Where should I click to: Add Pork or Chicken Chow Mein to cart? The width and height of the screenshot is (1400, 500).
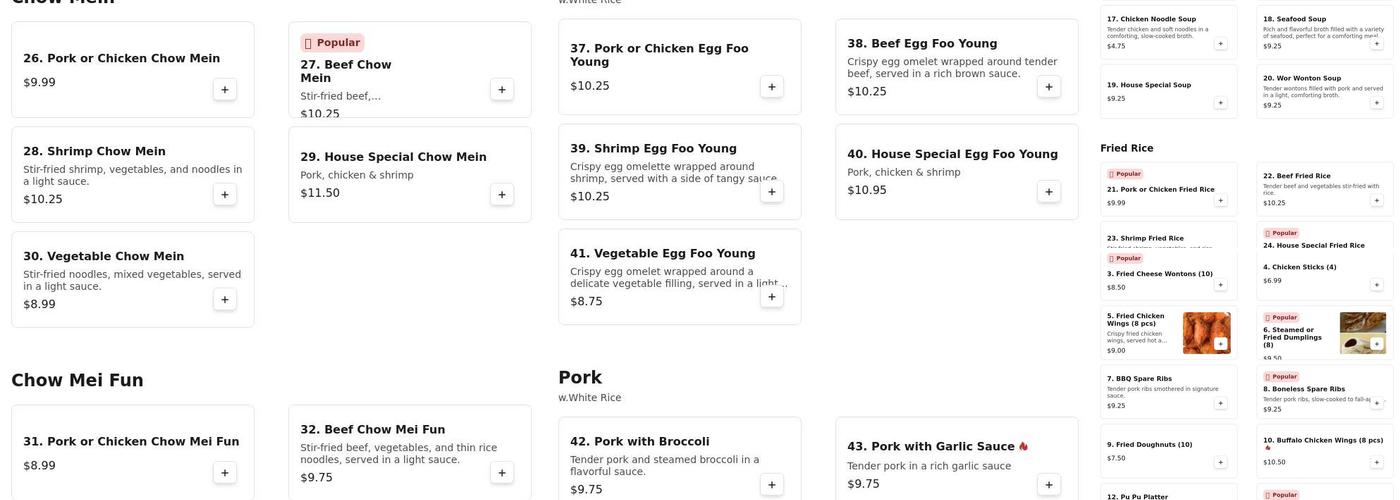coord(225,90)
